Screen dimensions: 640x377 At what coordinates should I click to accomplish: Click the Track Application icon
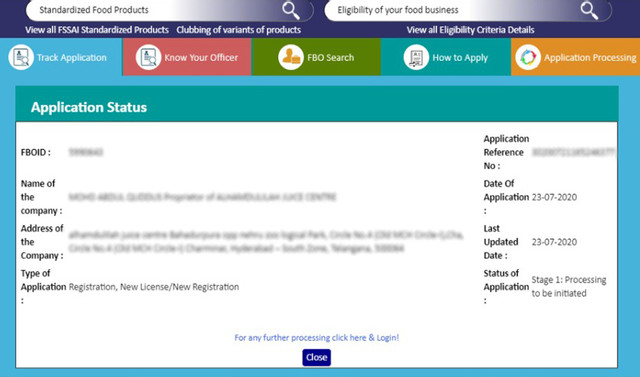pyautogui.click(x=21, y=57)
